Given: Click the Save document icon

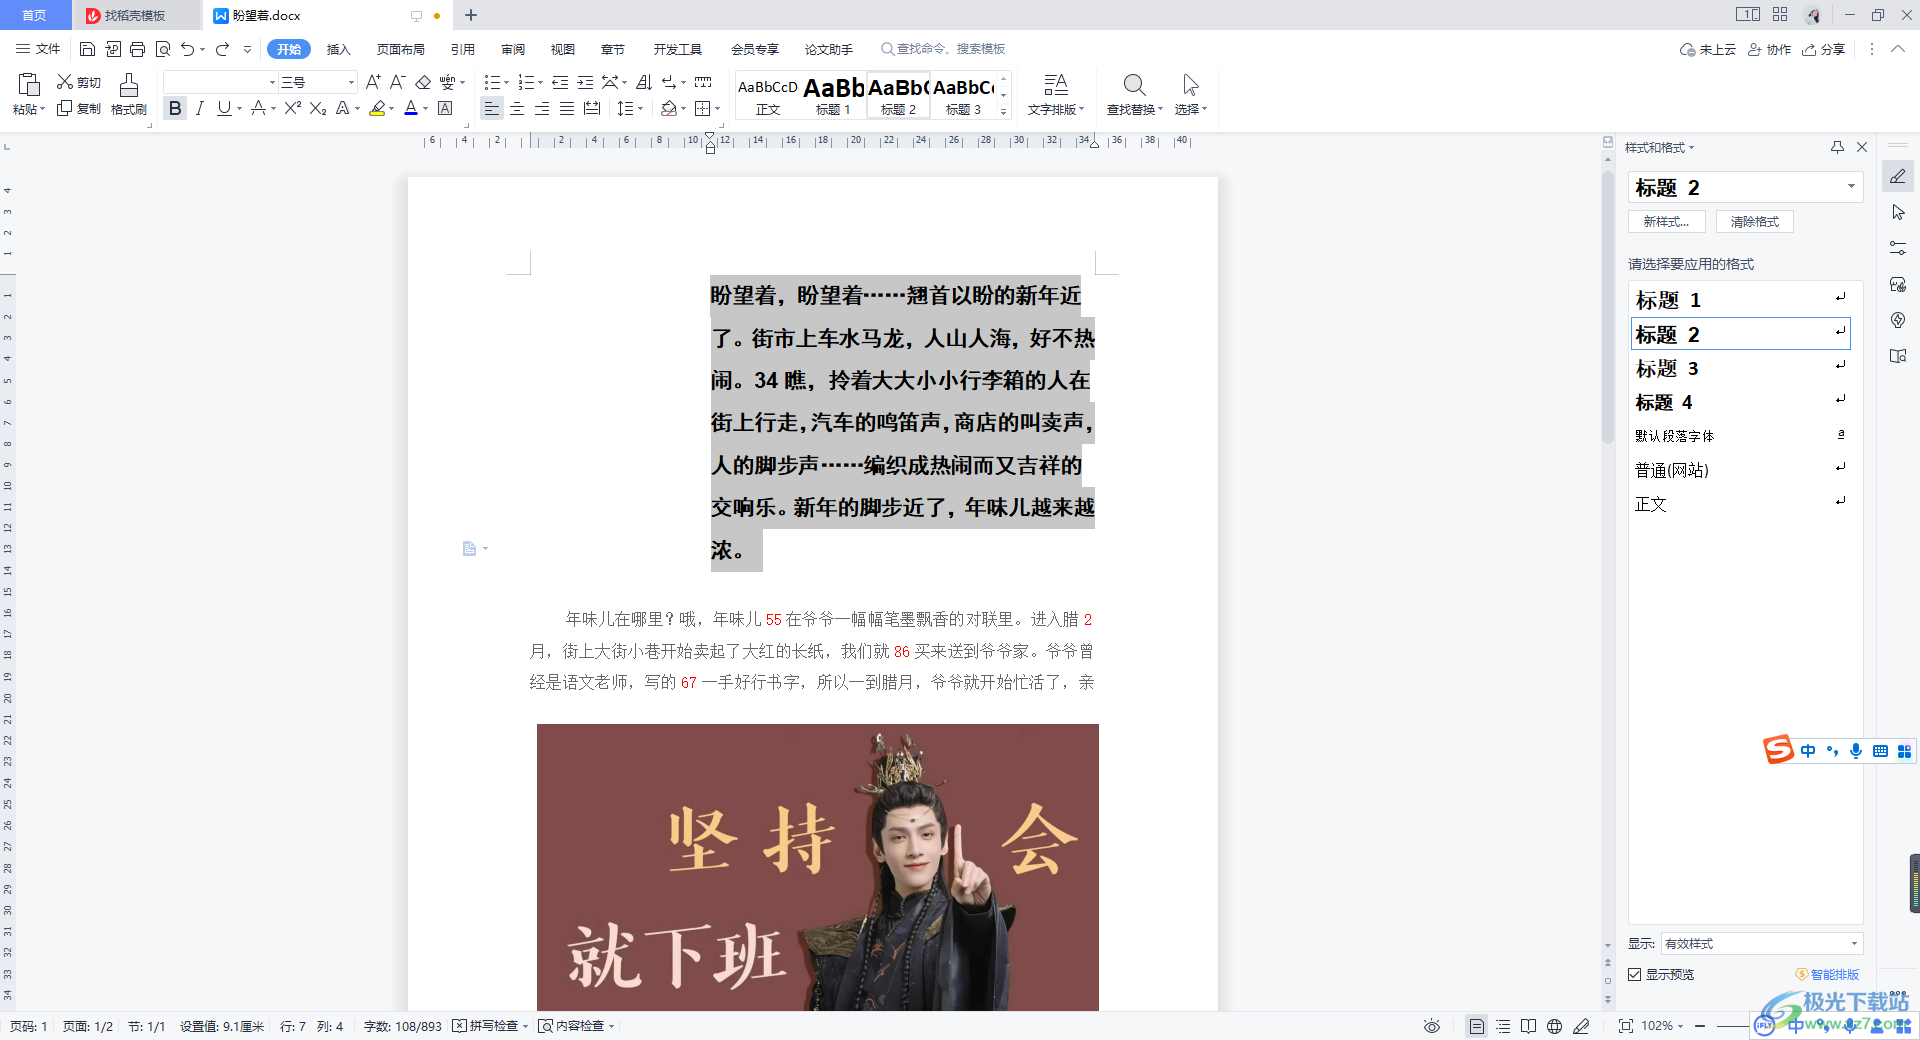Looking at the screenshot, I should click(x=87, y=49).
